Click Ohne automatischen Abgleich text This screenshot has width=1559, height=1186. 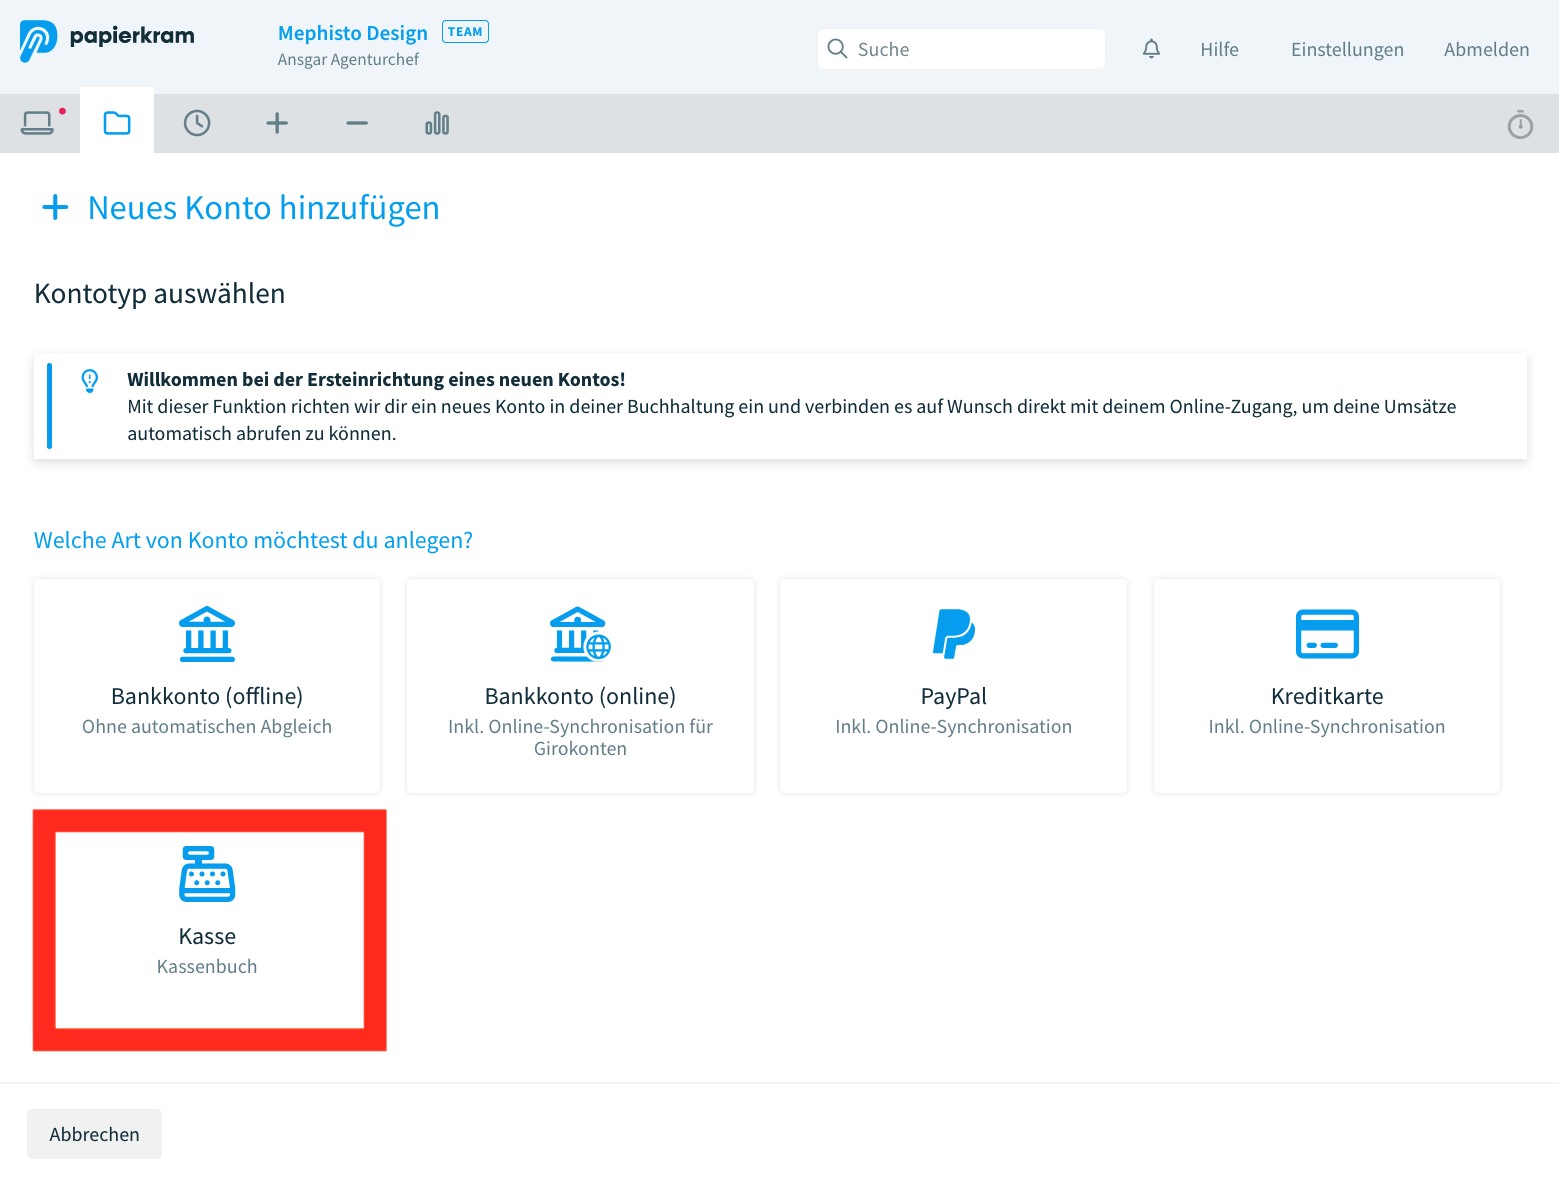pyautogui.click(x=207, y=727)
